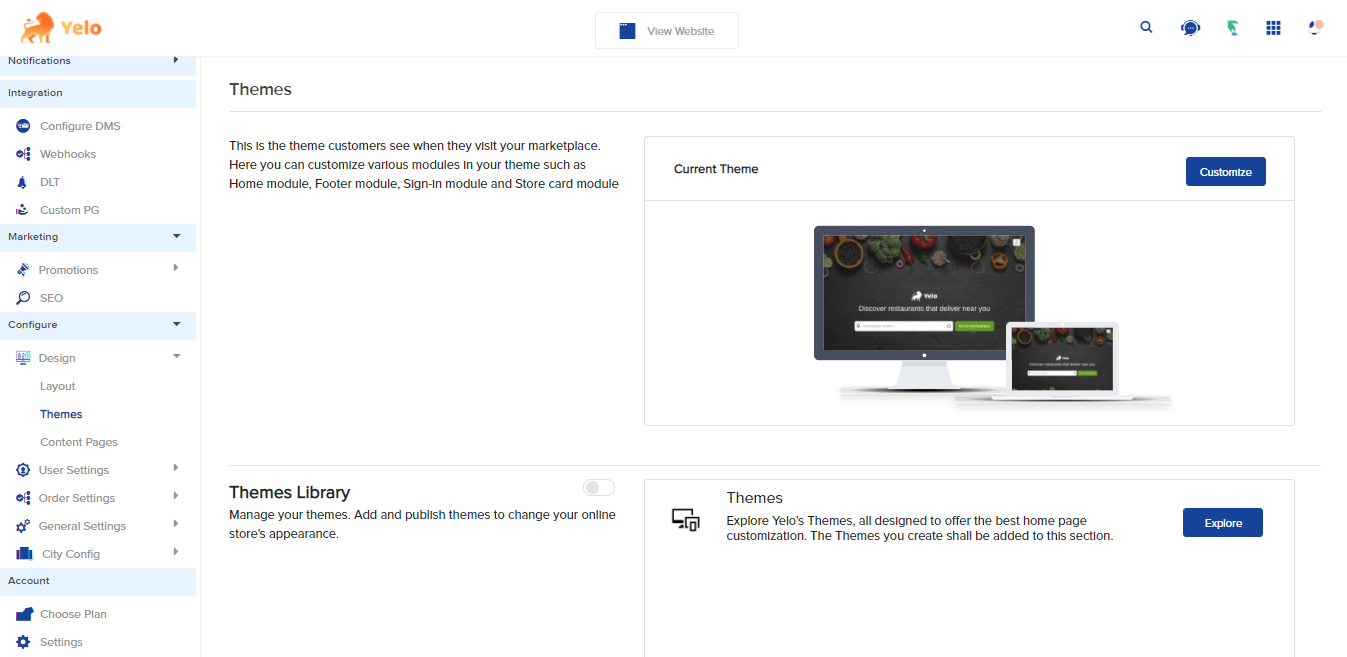This screenshot has width=1347, height=657.
Task: Click the Customize button for current theme
Action: coord(1225,172)
